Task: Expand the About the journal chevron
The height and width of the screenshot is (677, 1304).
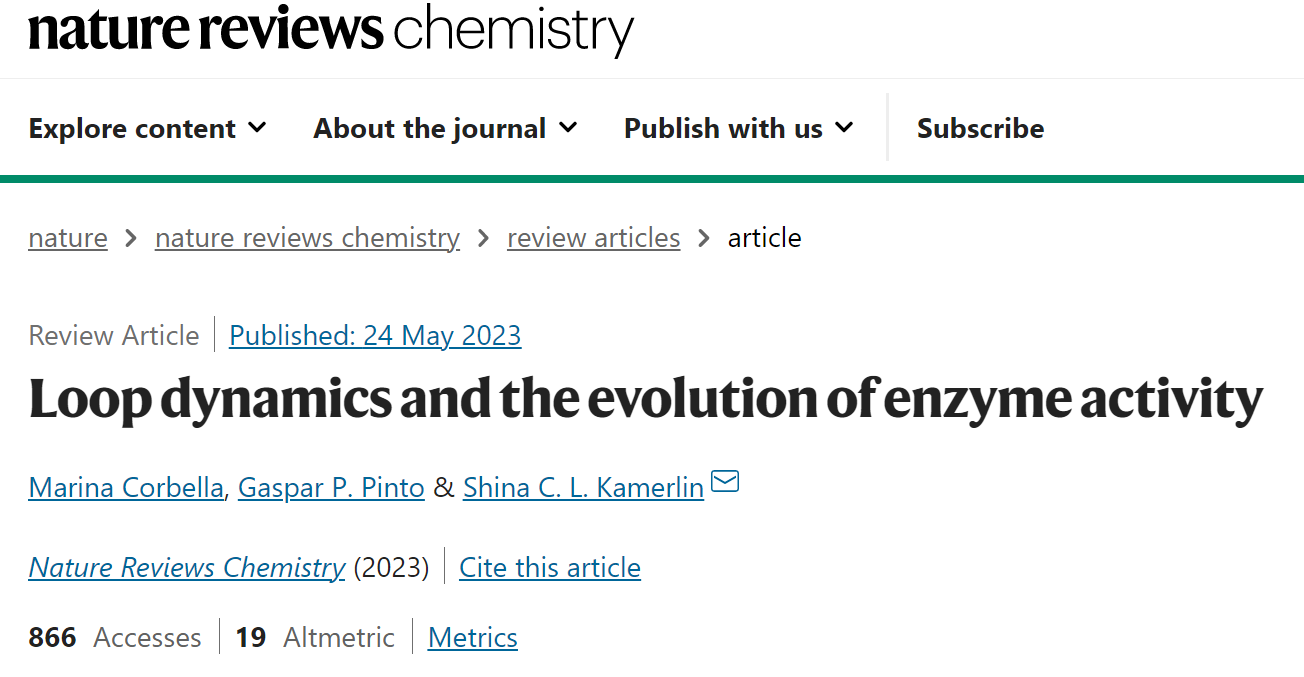Action: click(x=568, y=127)
